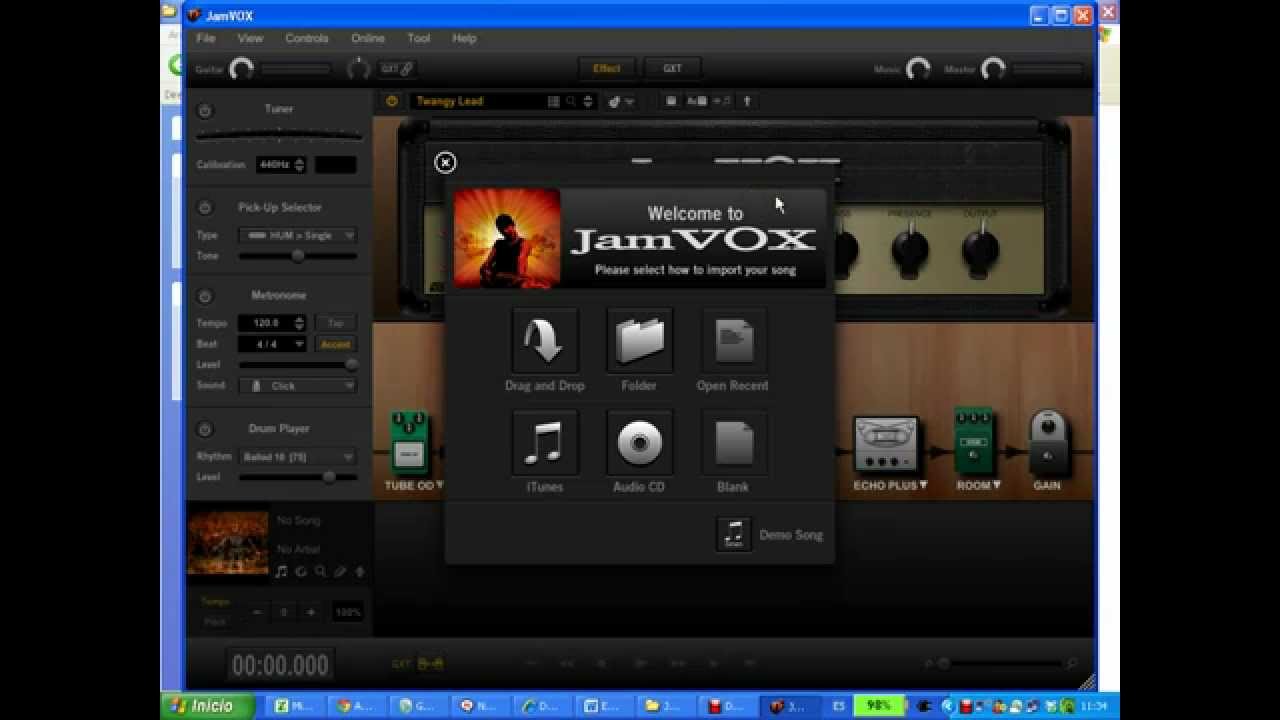The image size is (1280, 720).
Task: Toggle the amp power button beside Twangy Lead
Action: (392, 101)
